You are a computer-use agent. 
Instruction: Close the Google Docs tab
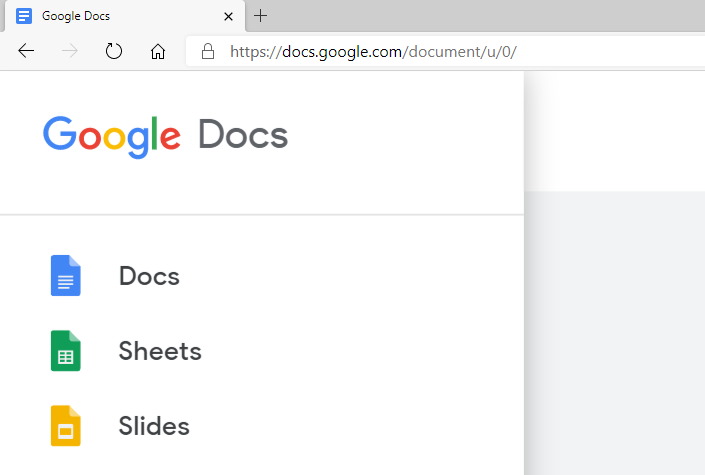coord(229,16)
